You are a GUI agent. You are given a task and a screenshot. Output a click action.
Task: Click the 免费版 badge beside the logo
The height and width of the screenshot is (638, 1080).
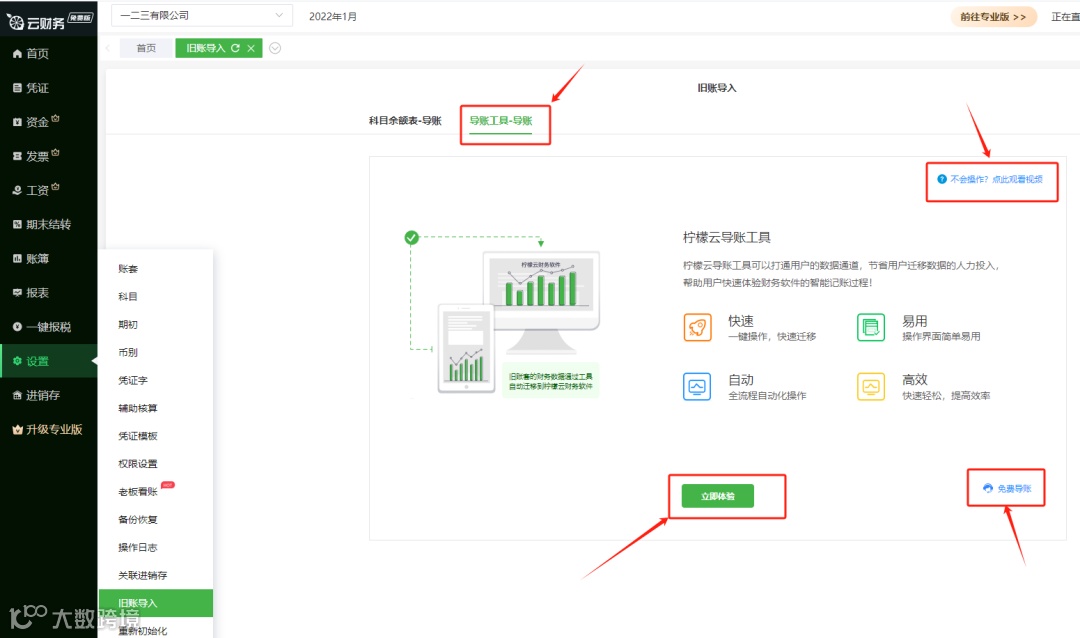click(80, 18)
